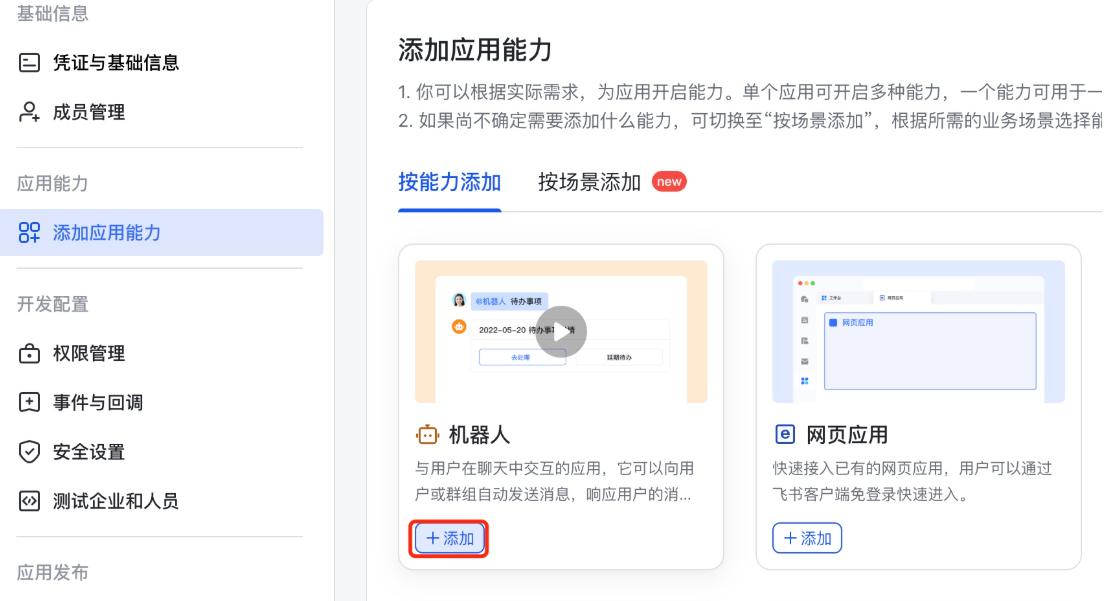The height and width of the screenshot is (601, 1112).
Task: Click the 凭证与基础信息 card icon
Action: tap(29, 62)
